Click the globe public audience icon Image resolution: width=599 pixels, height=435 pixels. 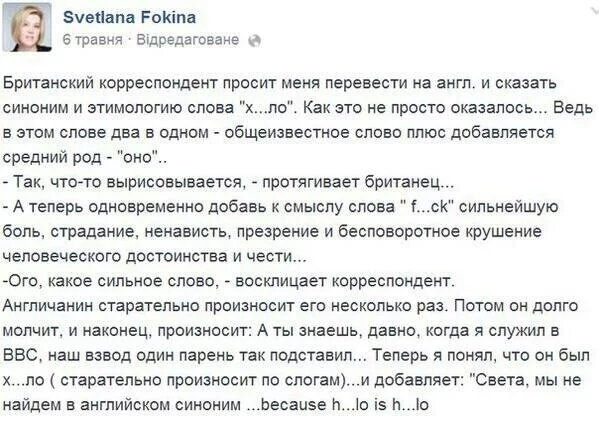point(254,41)
